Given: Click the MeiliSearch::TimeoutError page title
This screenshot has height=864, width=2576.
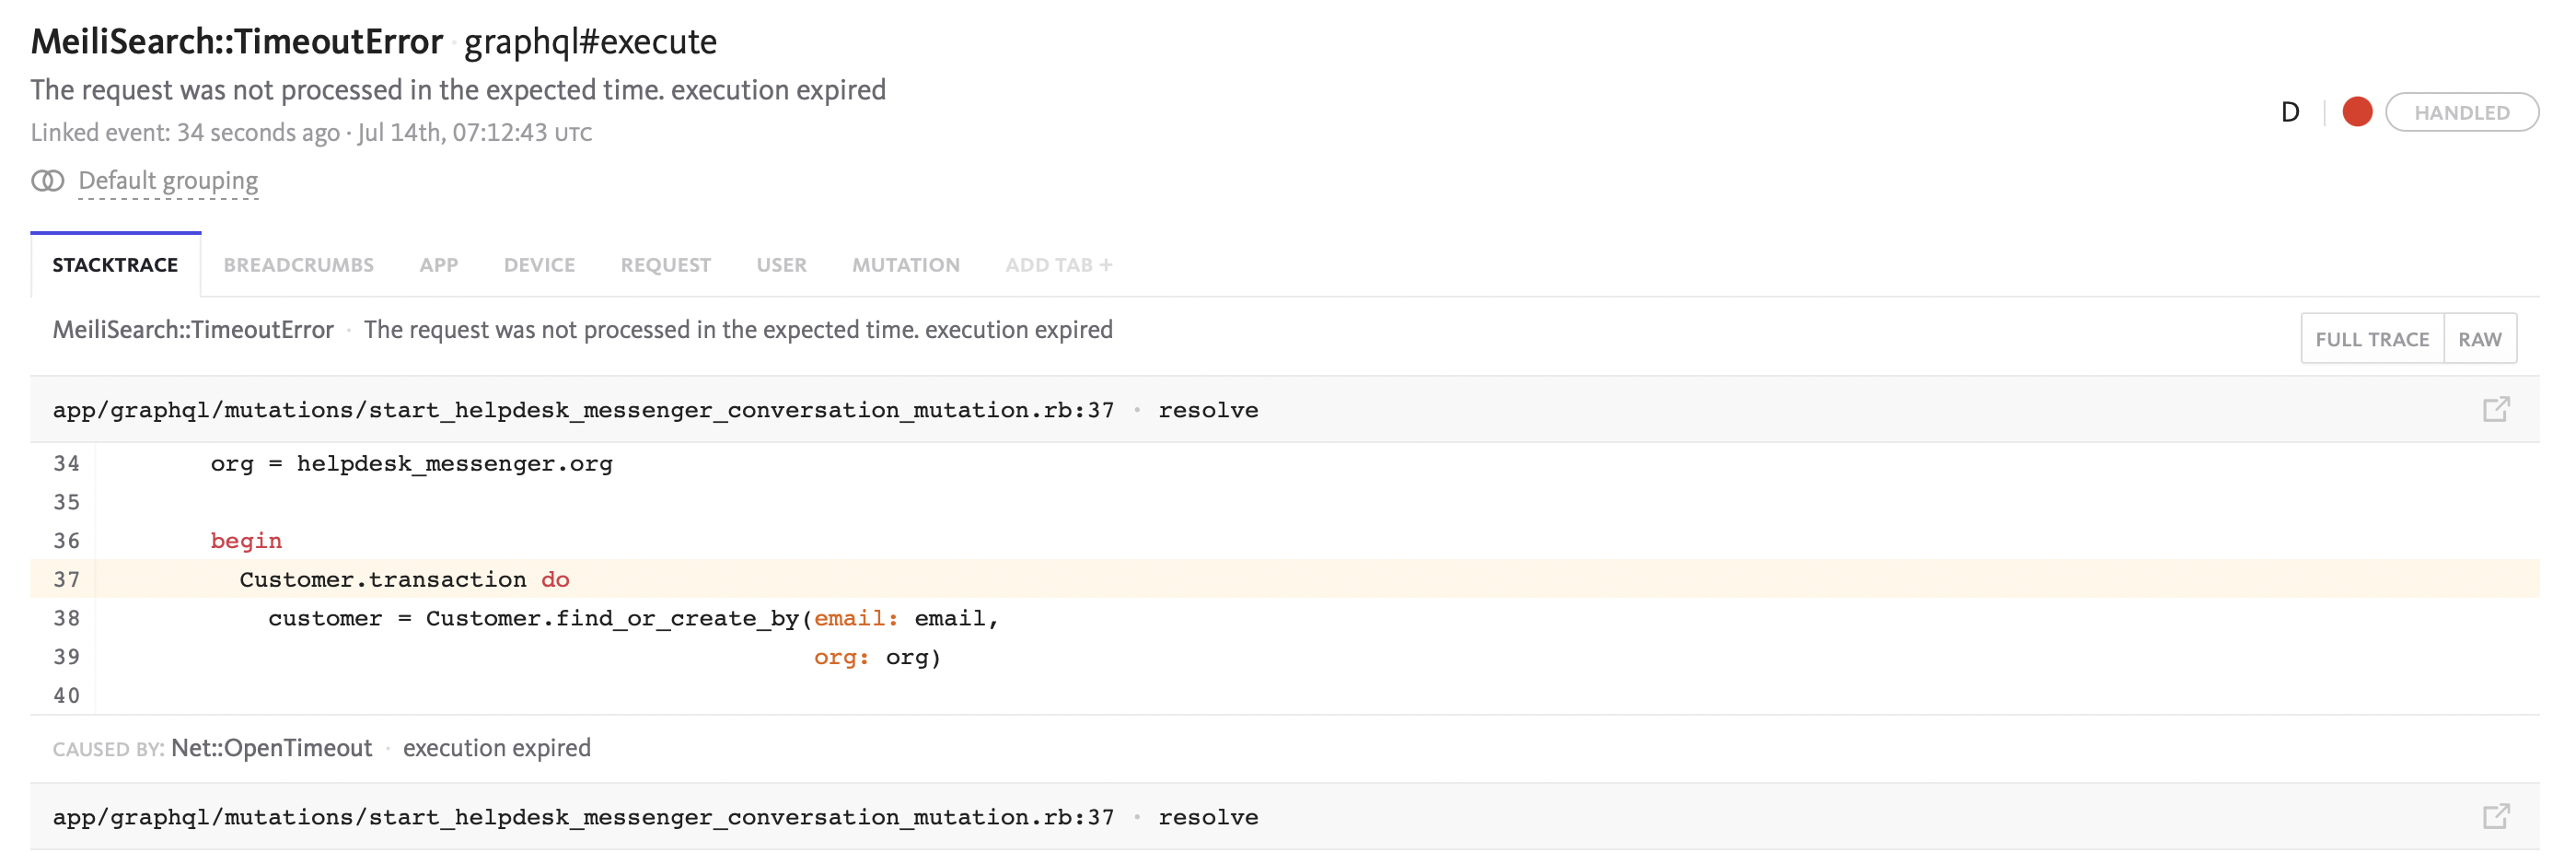Looking at the screenshot, I should pos(237,41).
